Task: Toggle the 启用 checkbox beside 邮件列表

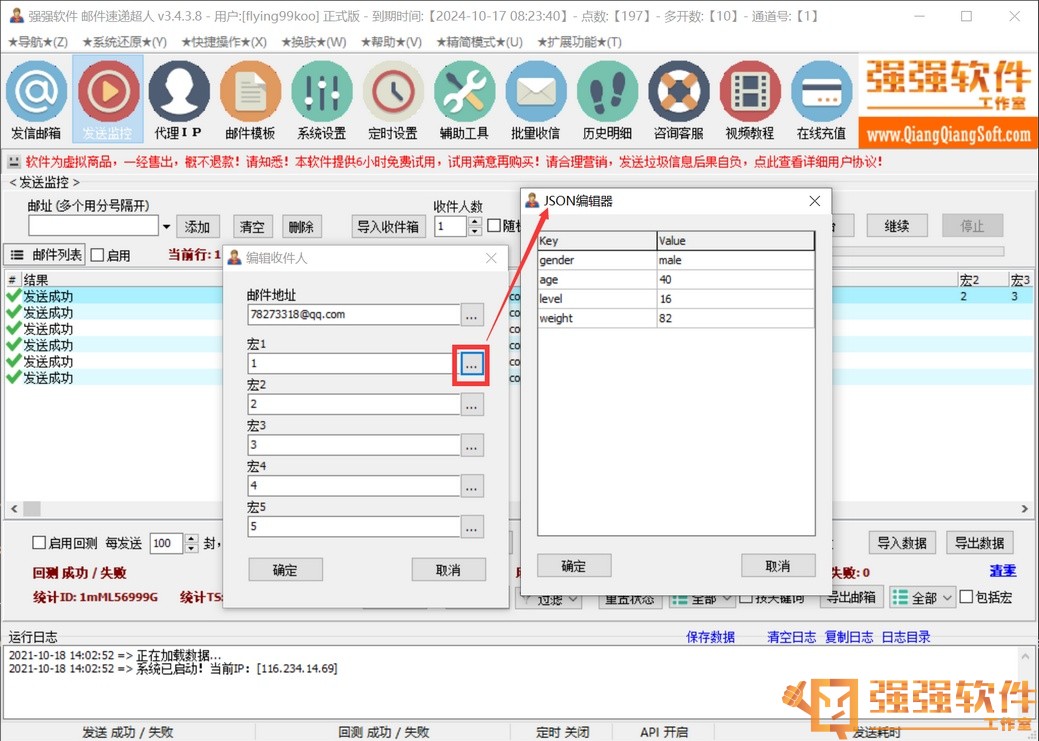Action: [97, 255]
